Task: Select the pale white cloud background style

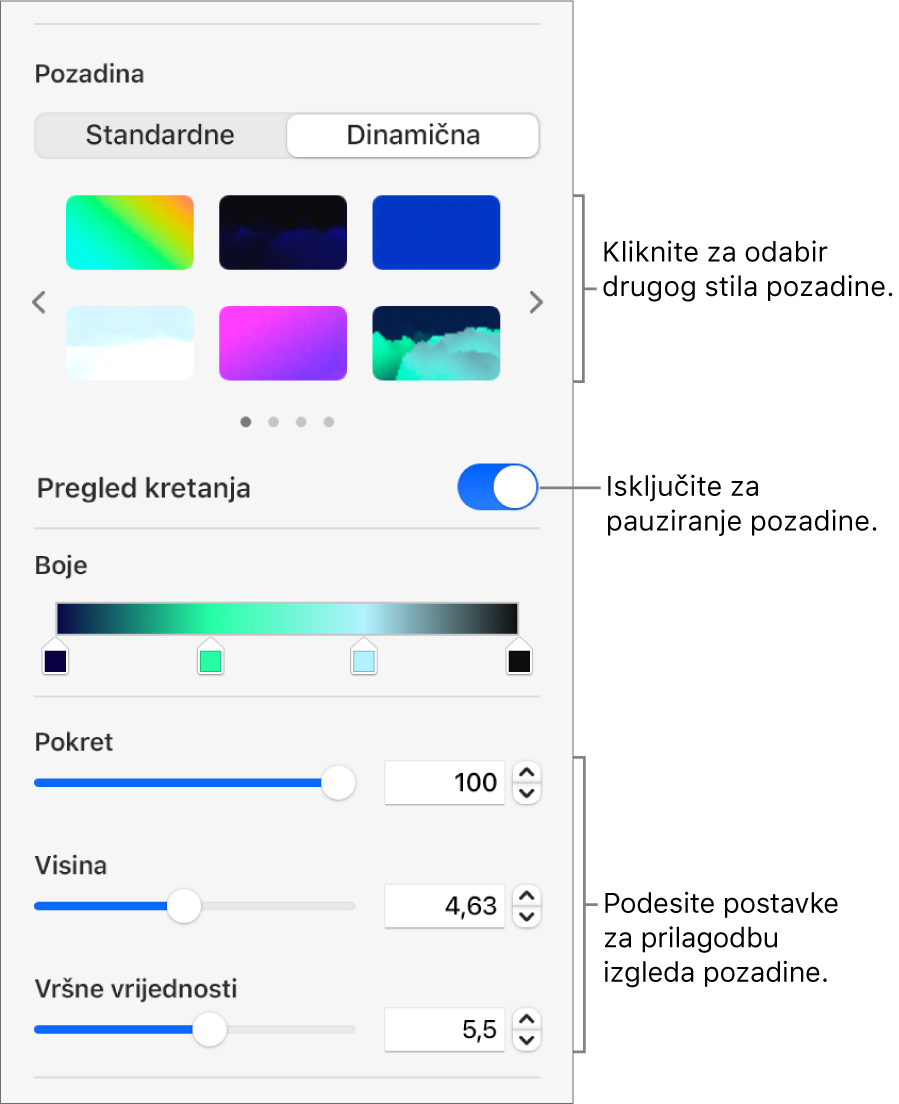Action: tap(130, 343)
